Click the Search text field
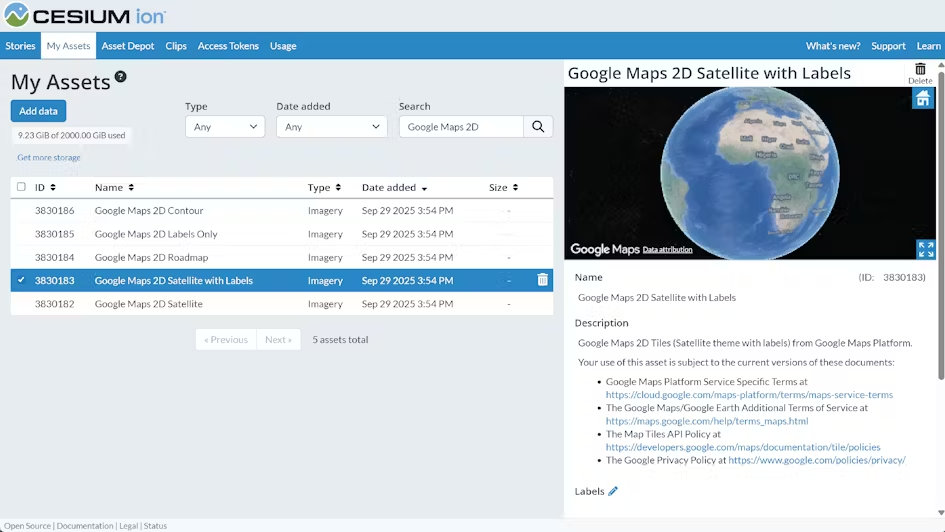 click(461, 127)
